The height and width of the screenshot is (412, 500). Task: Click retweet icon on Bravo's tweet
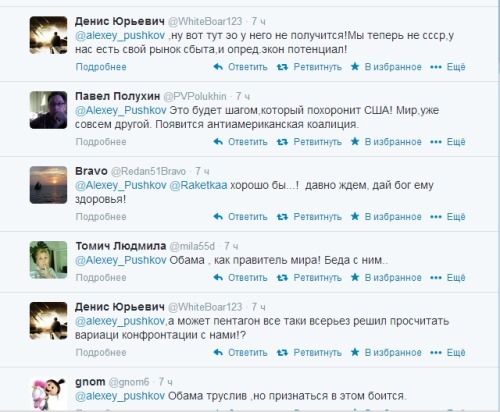[x=282, y=217]
